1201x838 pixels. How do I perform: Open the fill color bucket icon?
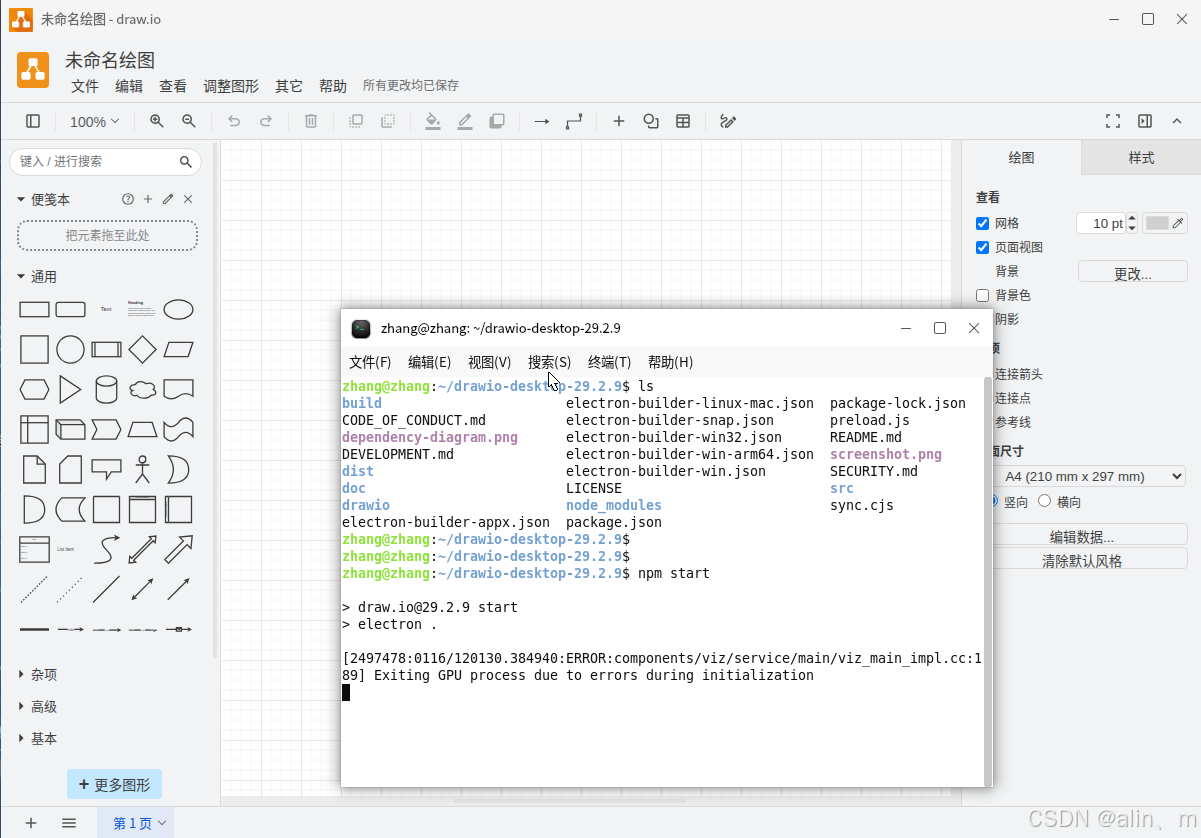(x=433, y=121)
